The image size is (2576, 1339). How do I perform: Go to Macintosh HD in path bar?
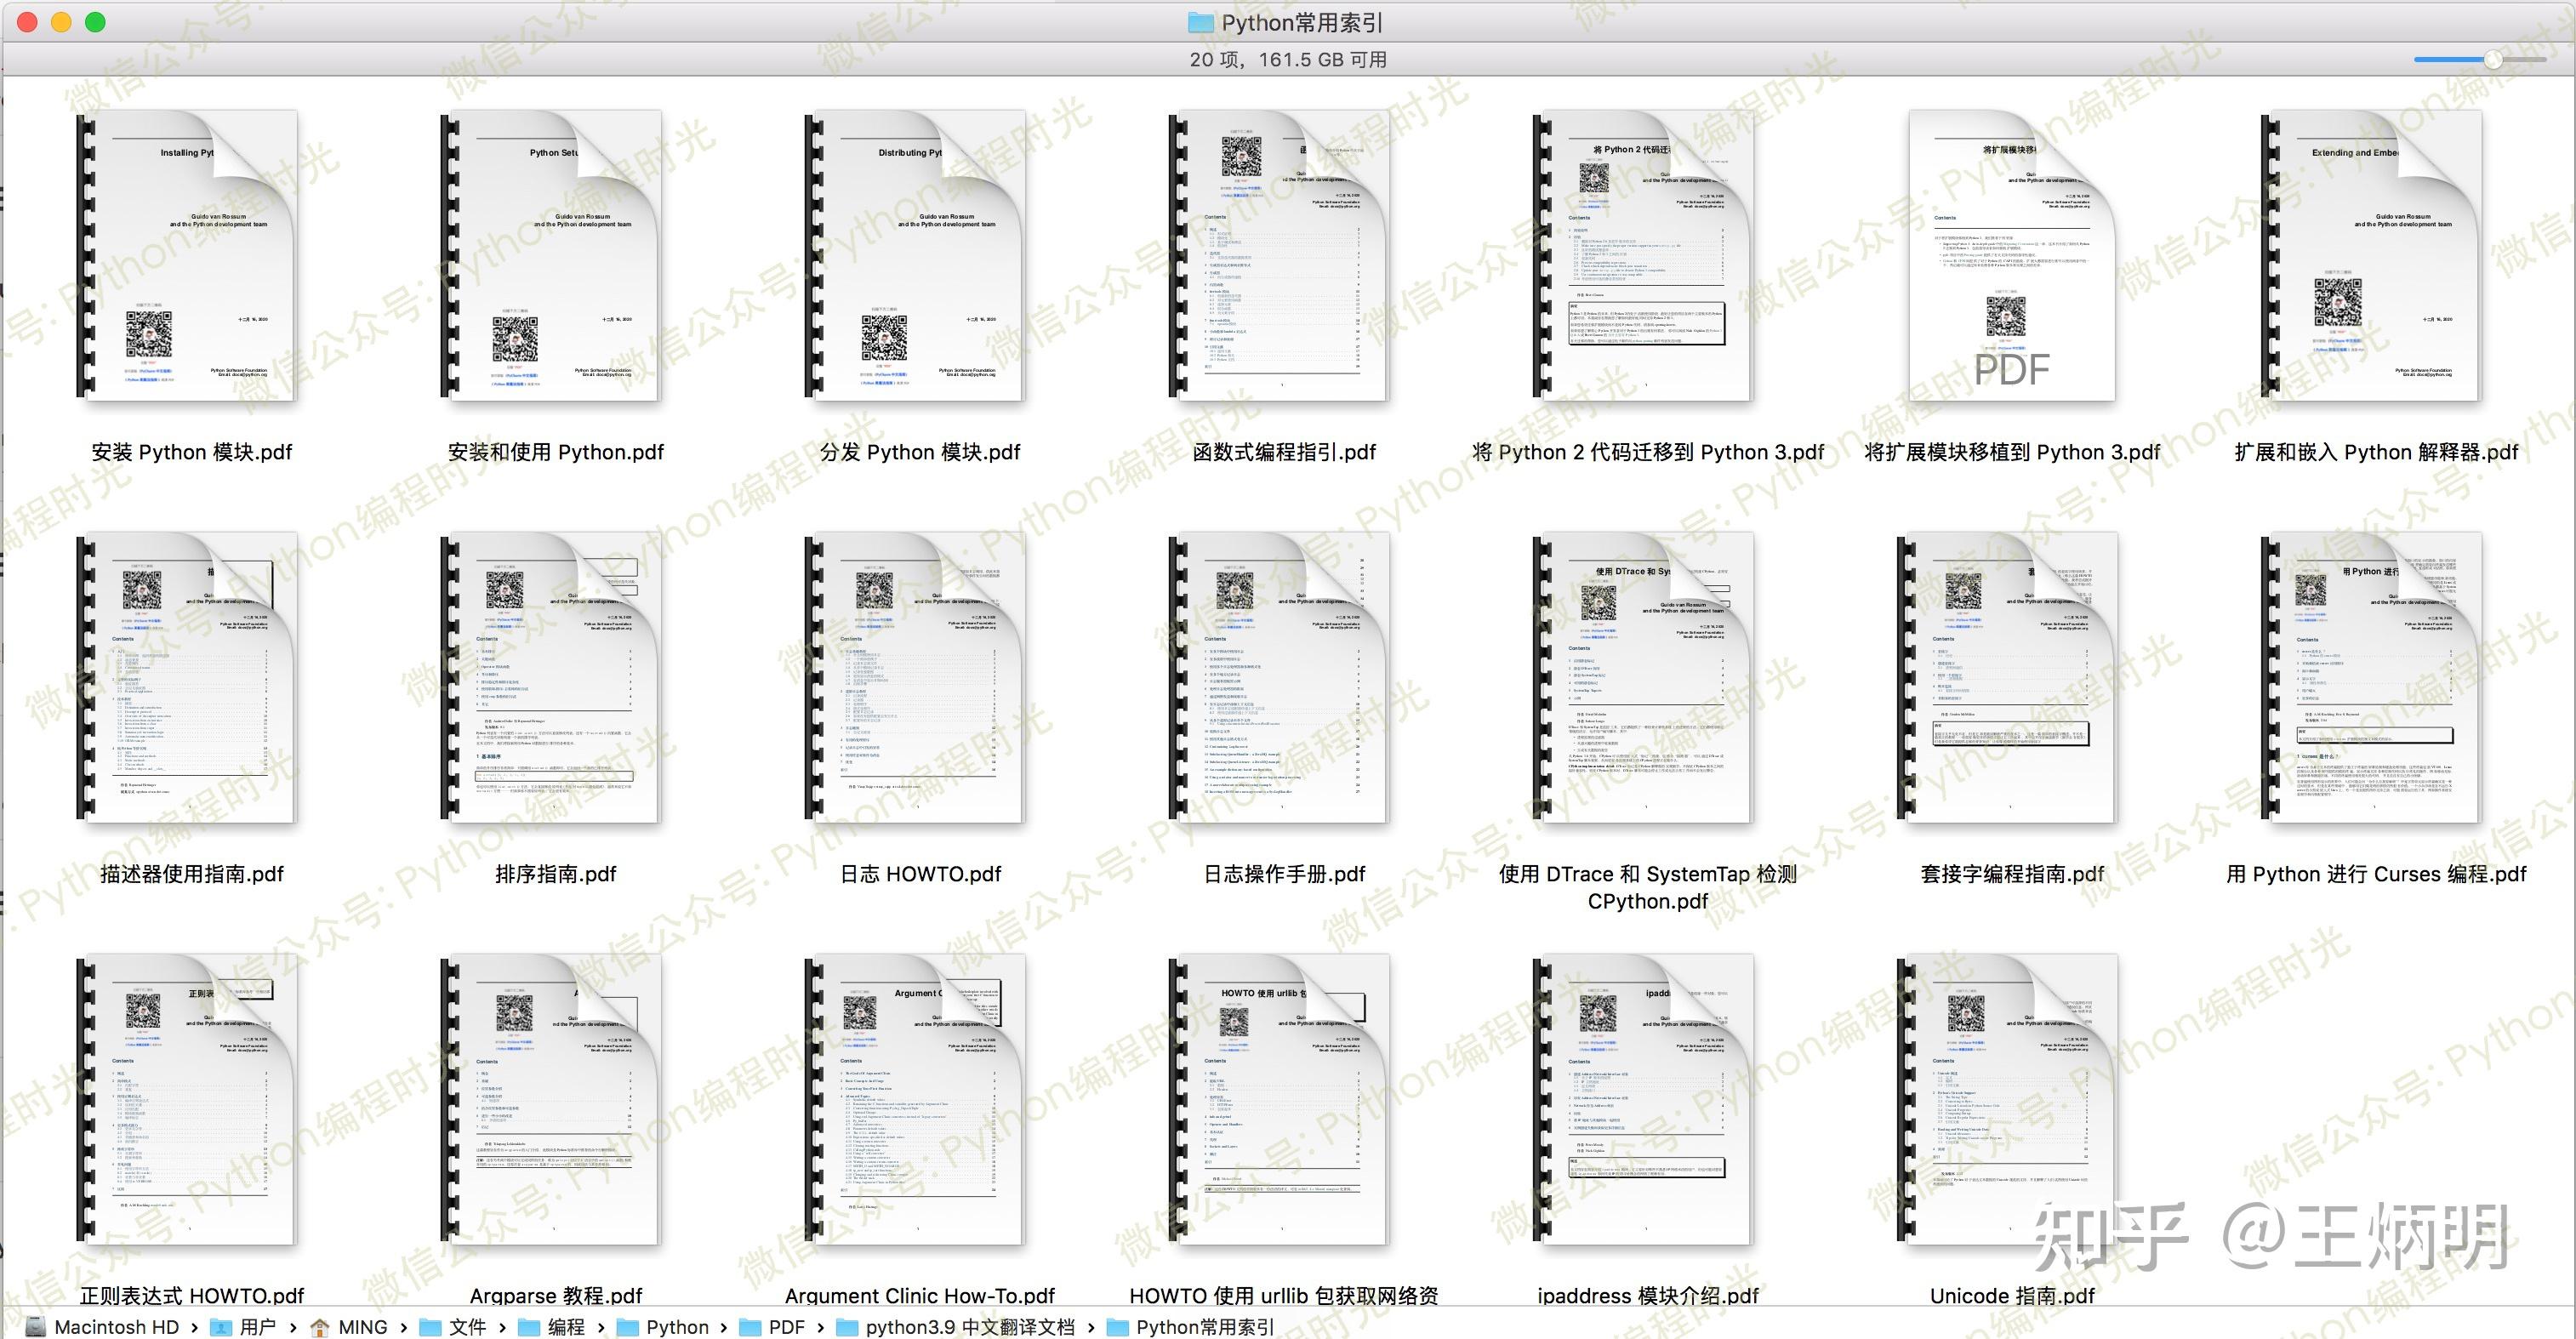102,1326
